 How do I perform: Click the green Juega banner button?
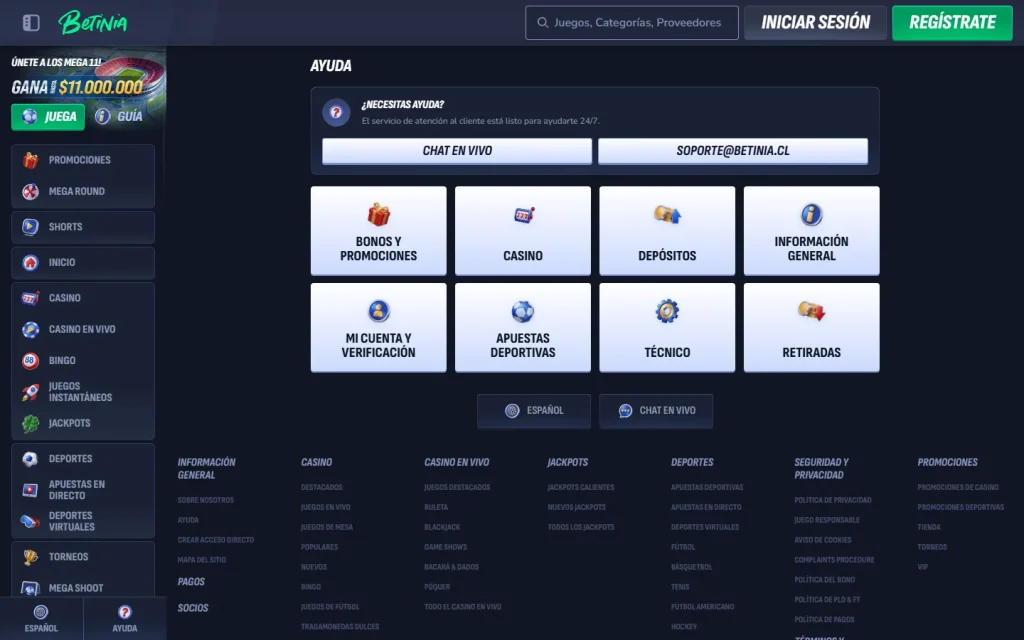pos(48,117)
